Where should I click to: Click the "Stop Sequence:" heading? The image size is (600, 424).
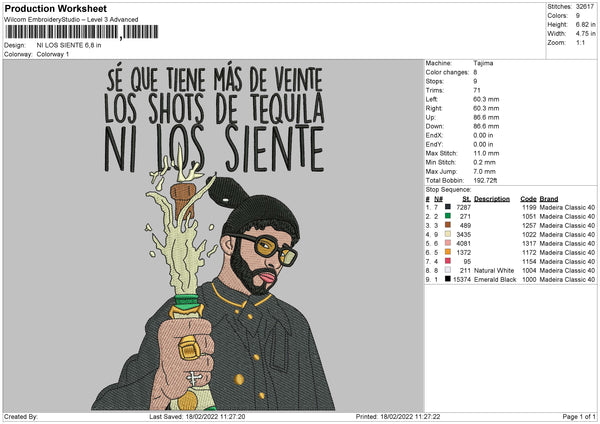(448, 190)
